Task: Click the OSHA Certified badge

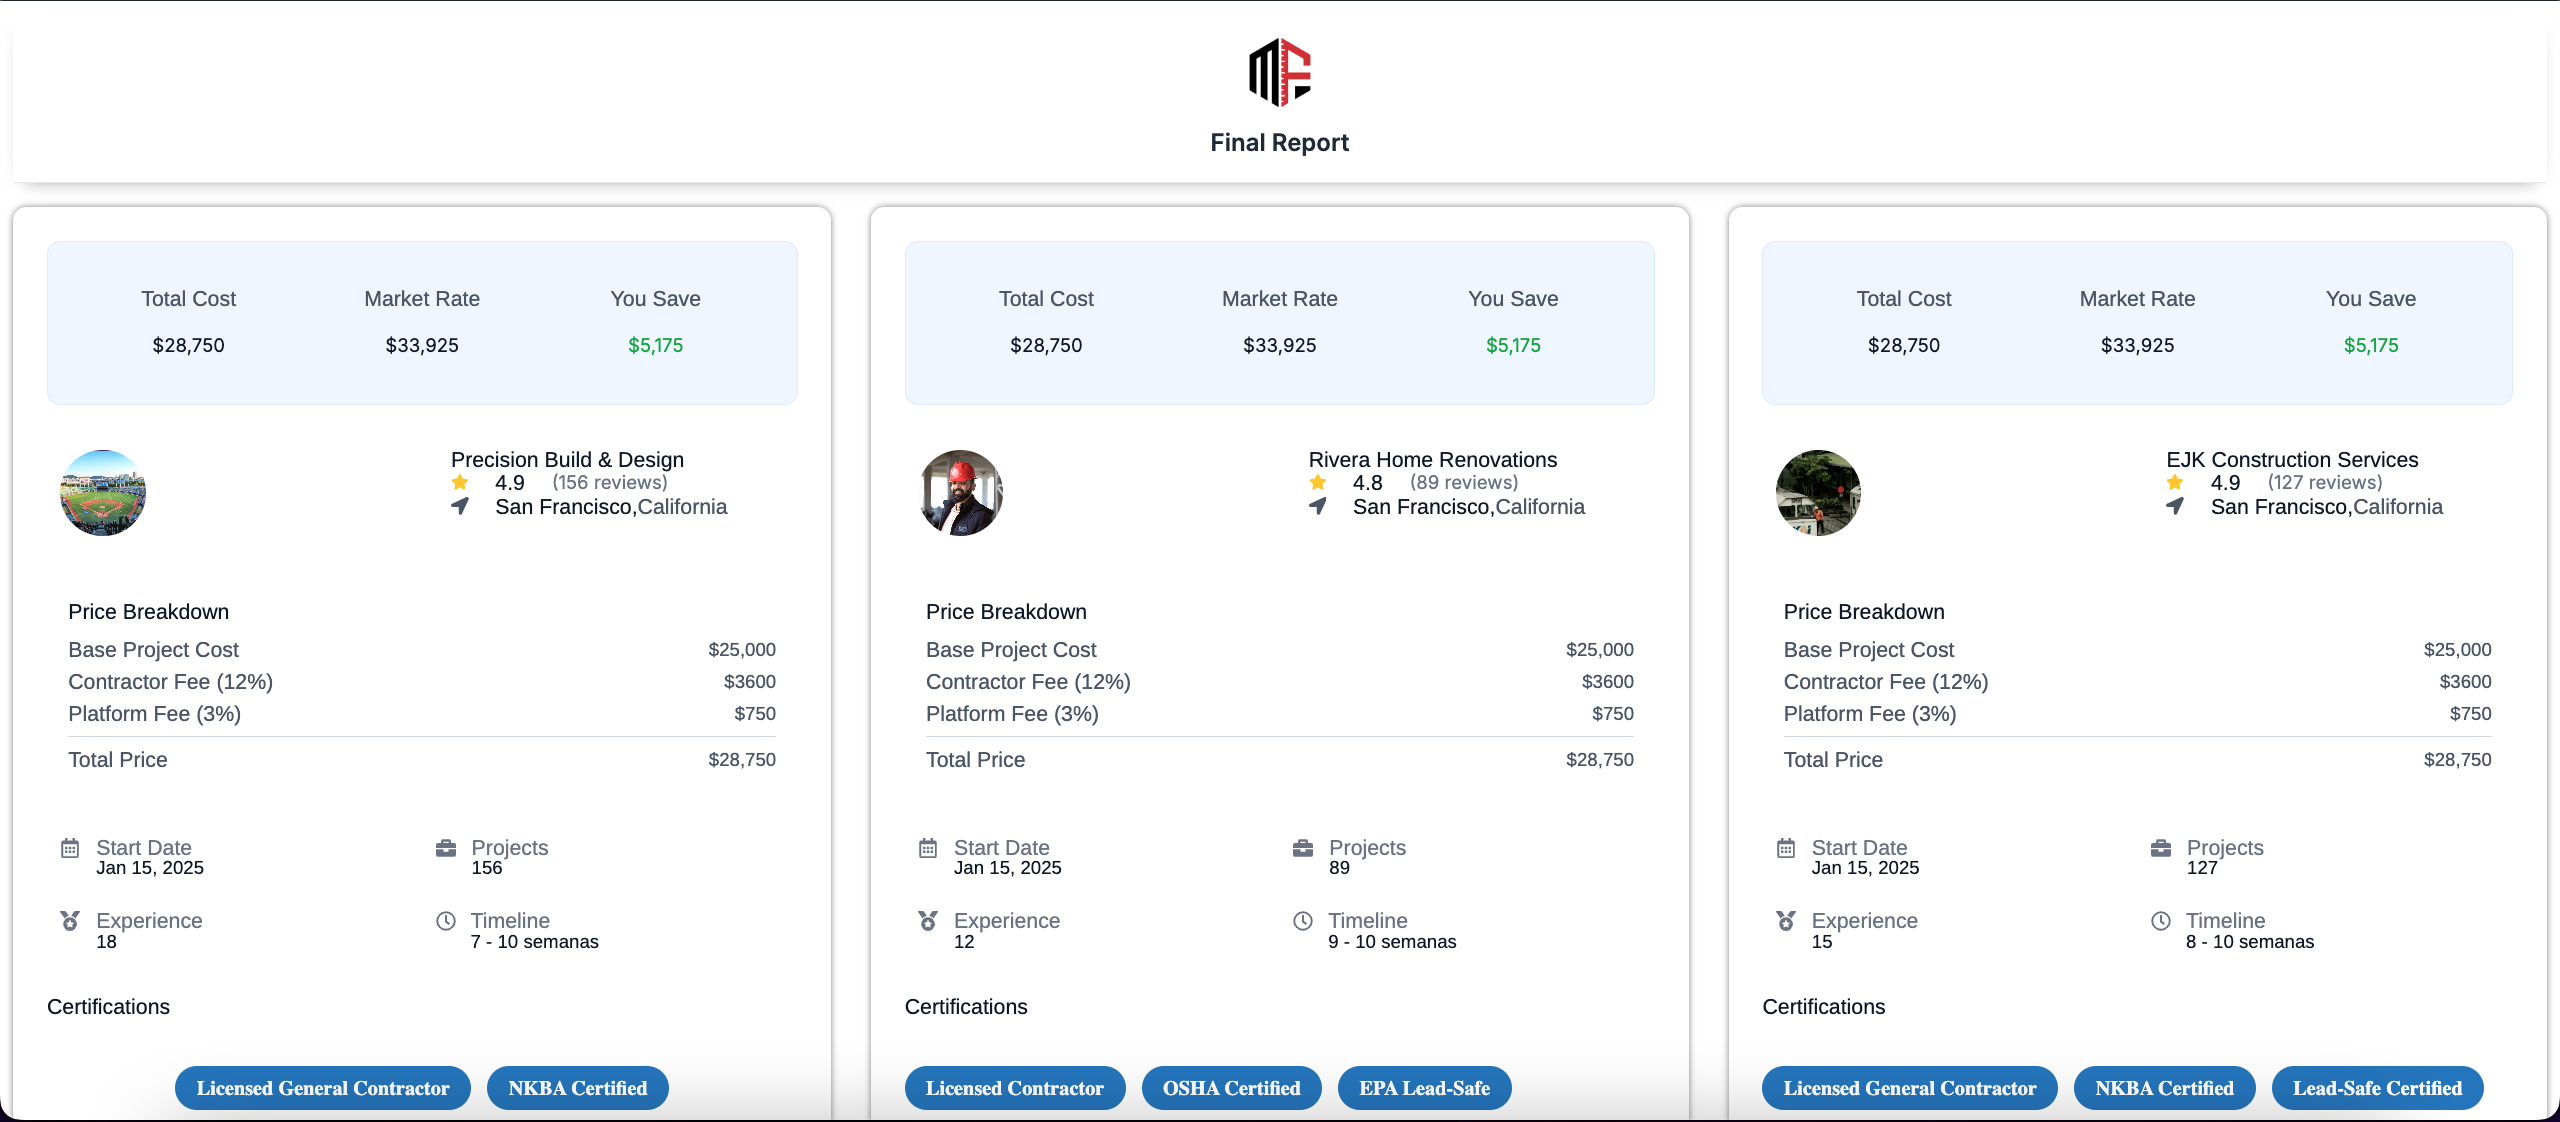Action: (x=1232, y=1088)
